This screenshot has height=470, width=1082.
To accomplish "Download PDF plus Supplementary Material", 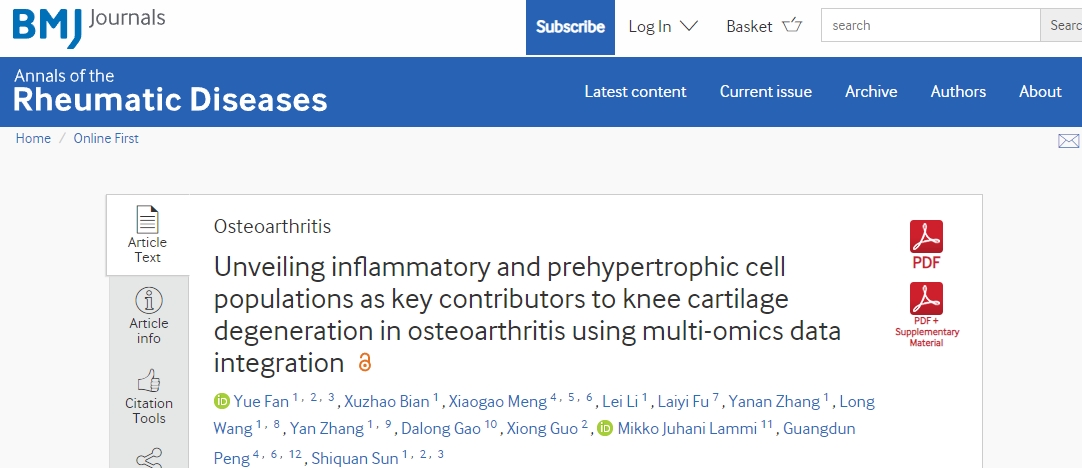I will [926, 299].
